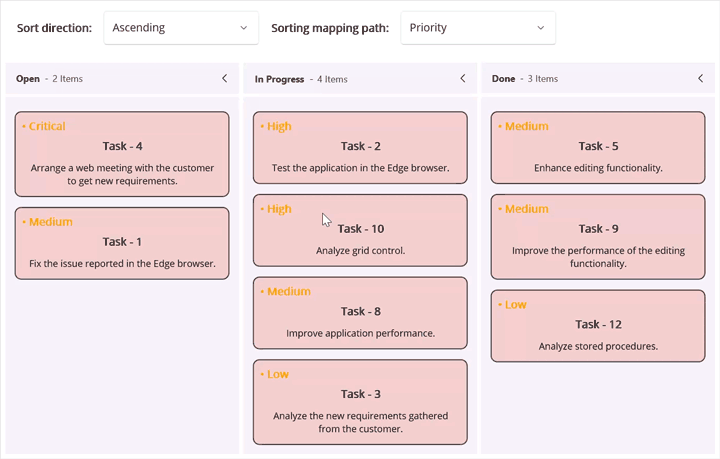
Task: Select the Task - 1 card title
Action: pyautogui.click(x=122, y=241)
